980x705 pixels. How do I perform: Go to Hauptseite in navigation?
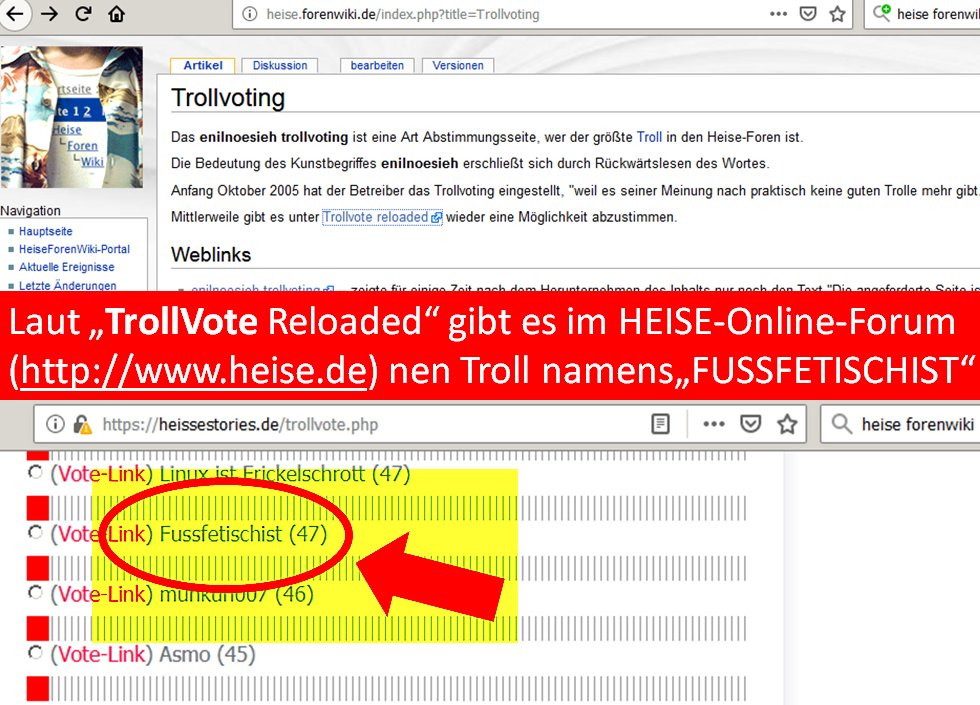46,231
